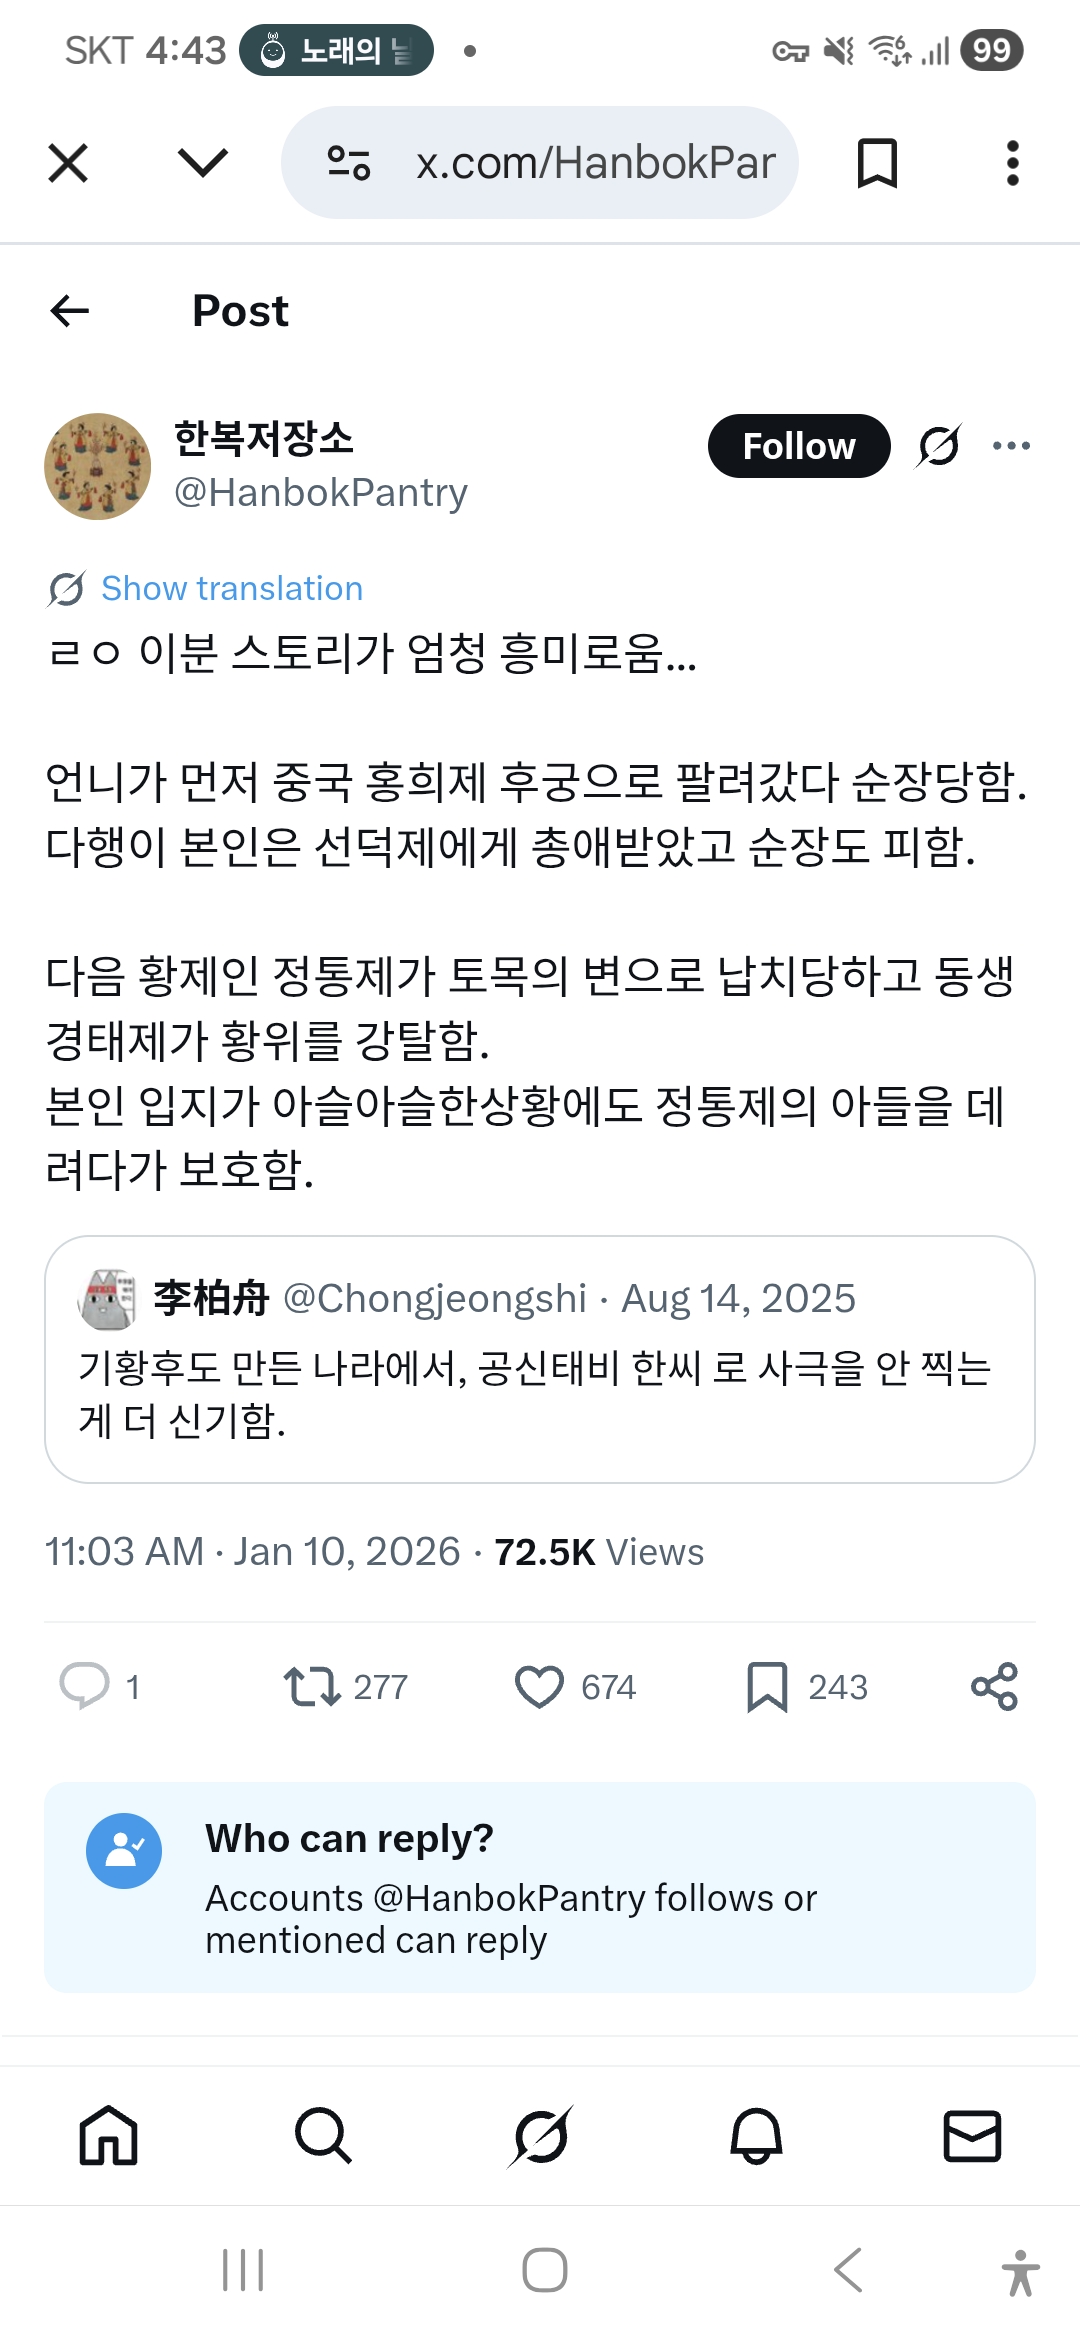Screen dimensions: 1080x2340
Task: Tap the share post icon
Action: click(994, 1686)
